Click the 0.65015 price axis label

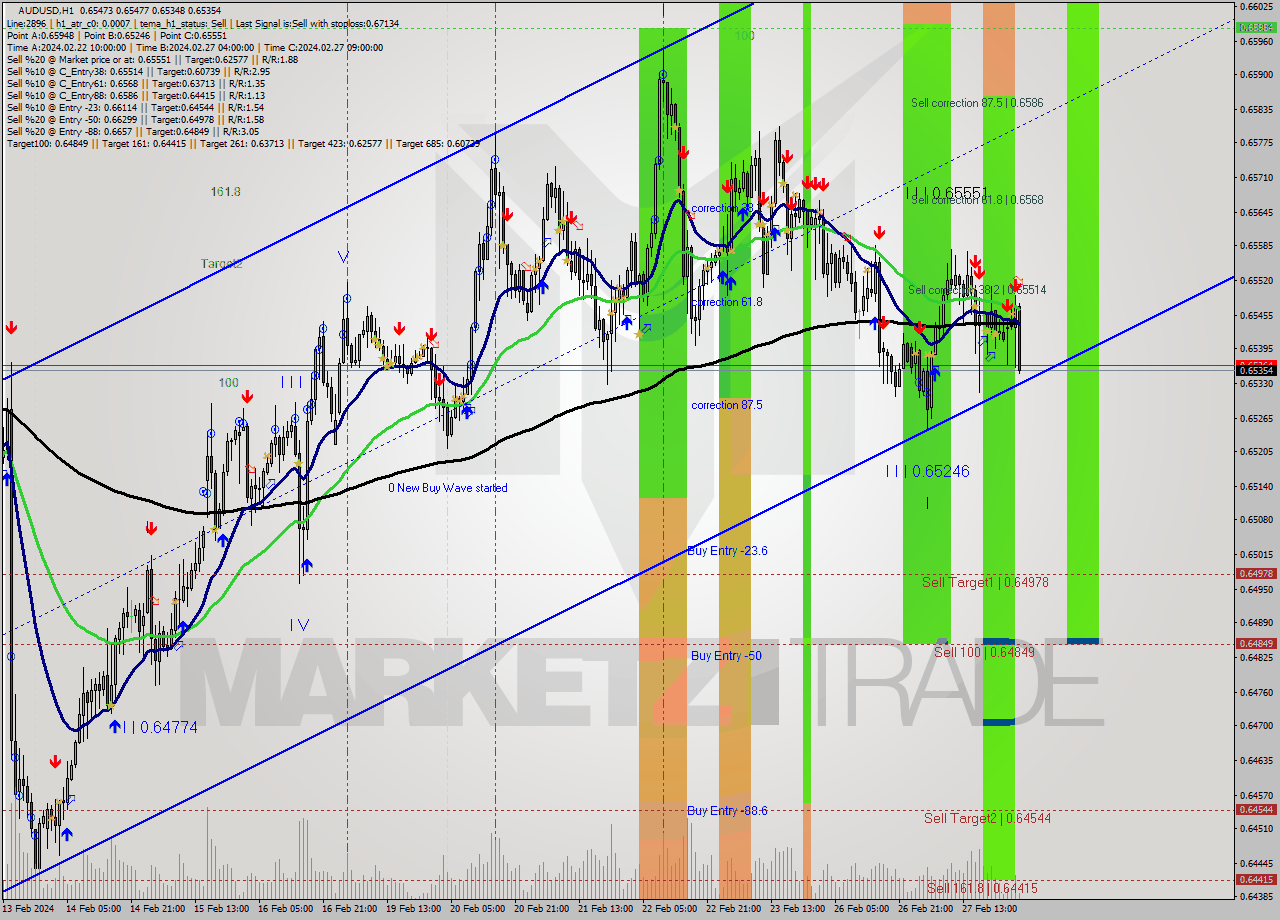(x=1257, y=555)
